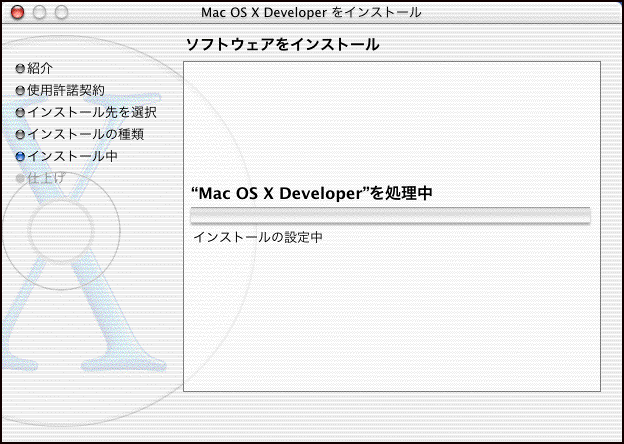This screenshot has height=444, width=624.
Task: Select the 使用許諾契約 step label
Action: 66,90
